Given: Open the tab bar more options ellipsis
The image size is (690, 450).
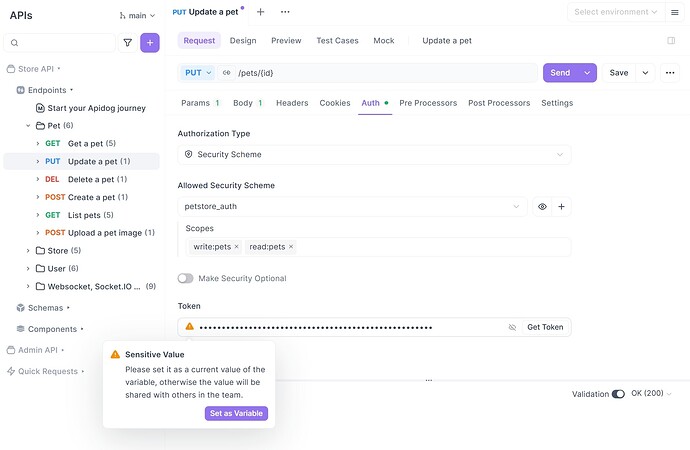Looking at the screenshot, I should pyautogui.click(x=285, y=12).
